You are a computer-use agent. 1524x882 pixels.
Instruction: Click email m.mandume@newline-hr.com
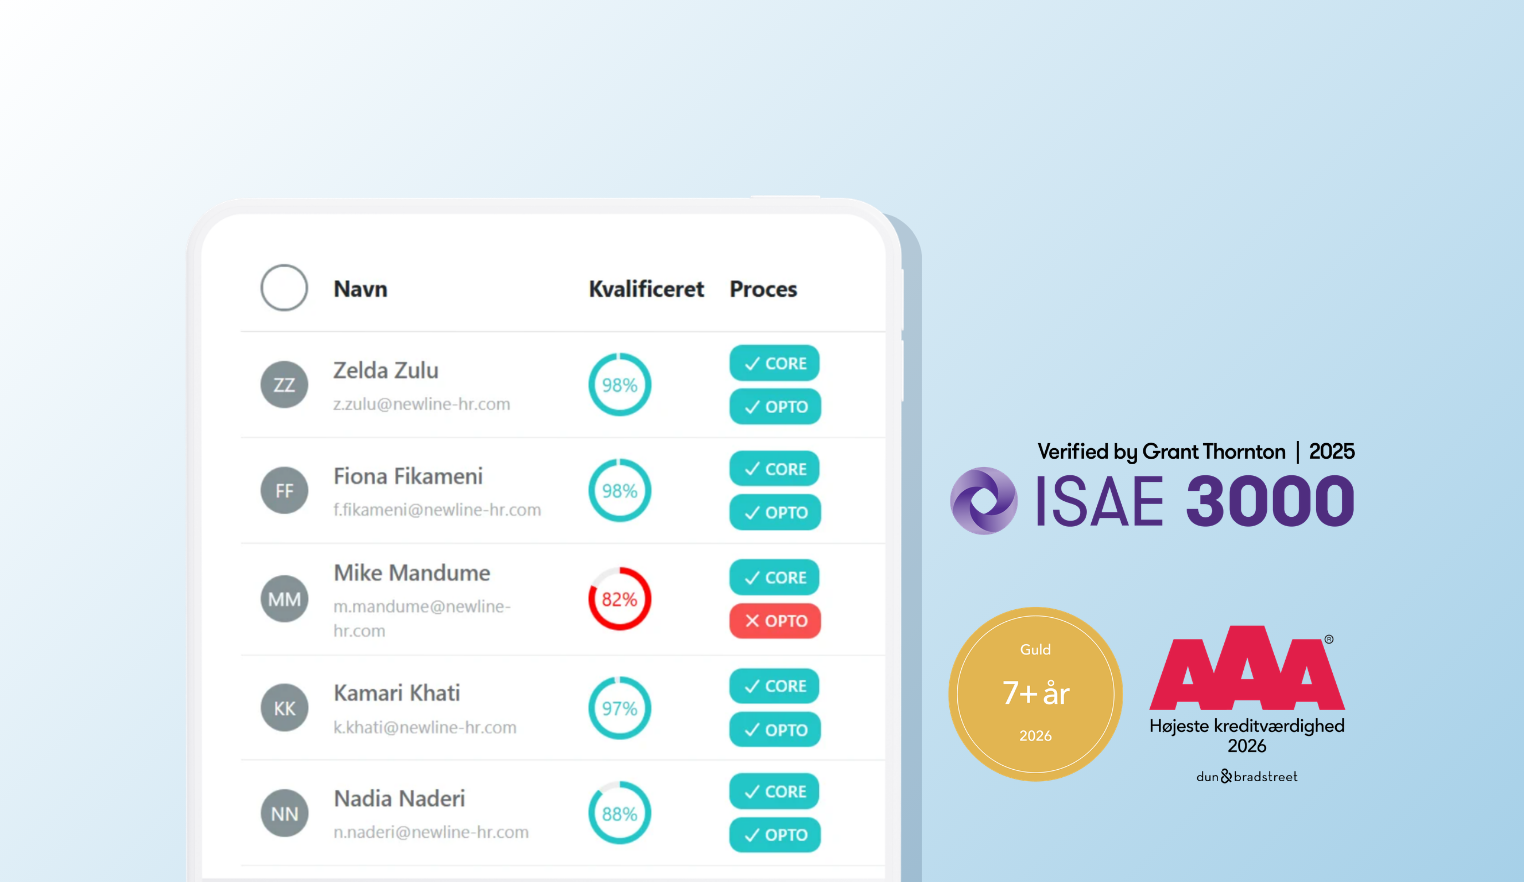point(422,618)
